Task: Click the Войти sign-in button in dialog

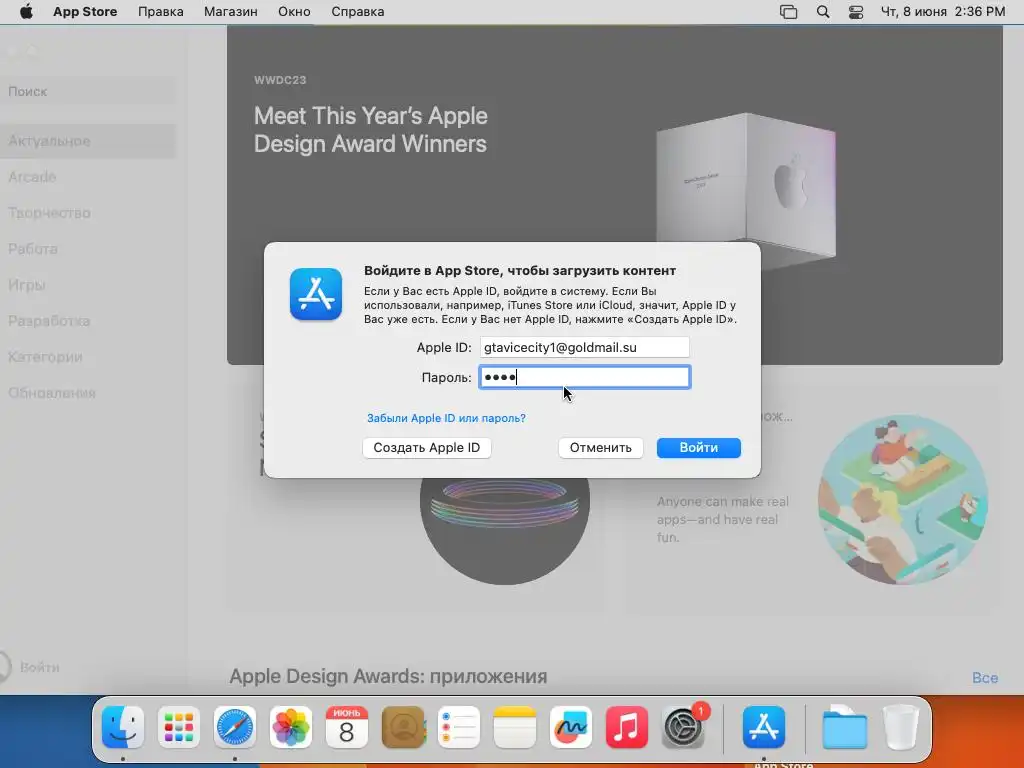Action: tap(699, 447)
